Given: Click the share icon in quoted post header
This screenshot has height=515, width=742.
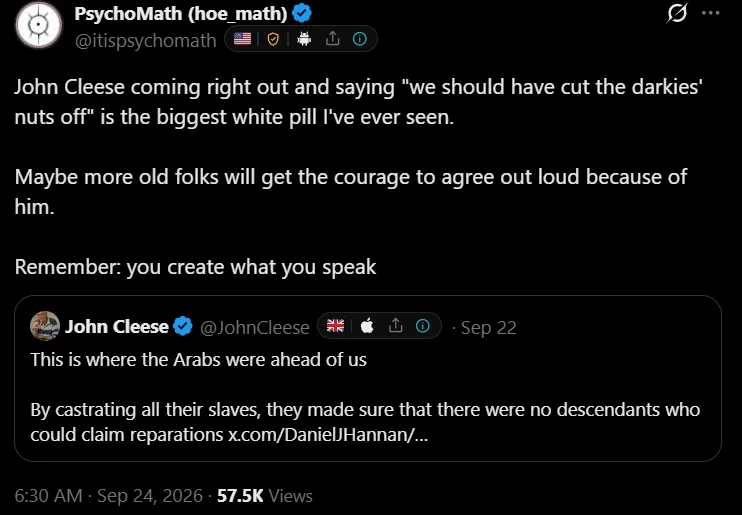Looking at the screenshot, I should tap(395, 325).
